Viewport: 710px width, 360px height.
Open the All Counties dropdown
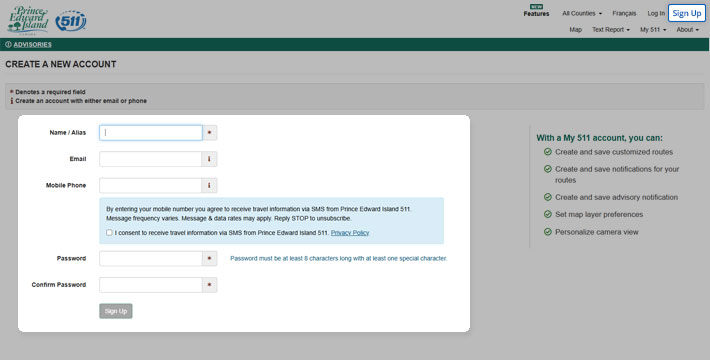[582, 14]
